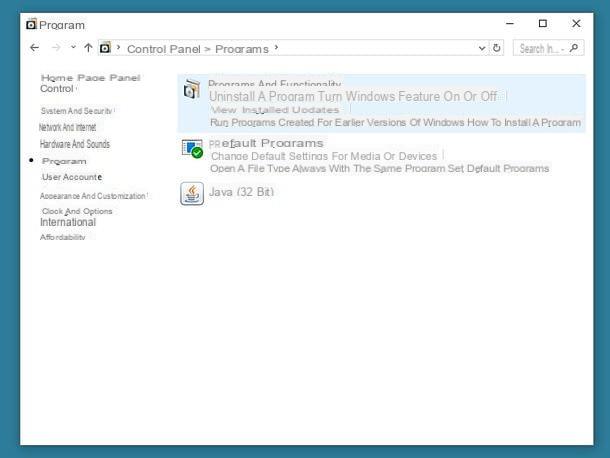Maximize the Program window
The image size is (610, 458).
click(x=543, y=24)
